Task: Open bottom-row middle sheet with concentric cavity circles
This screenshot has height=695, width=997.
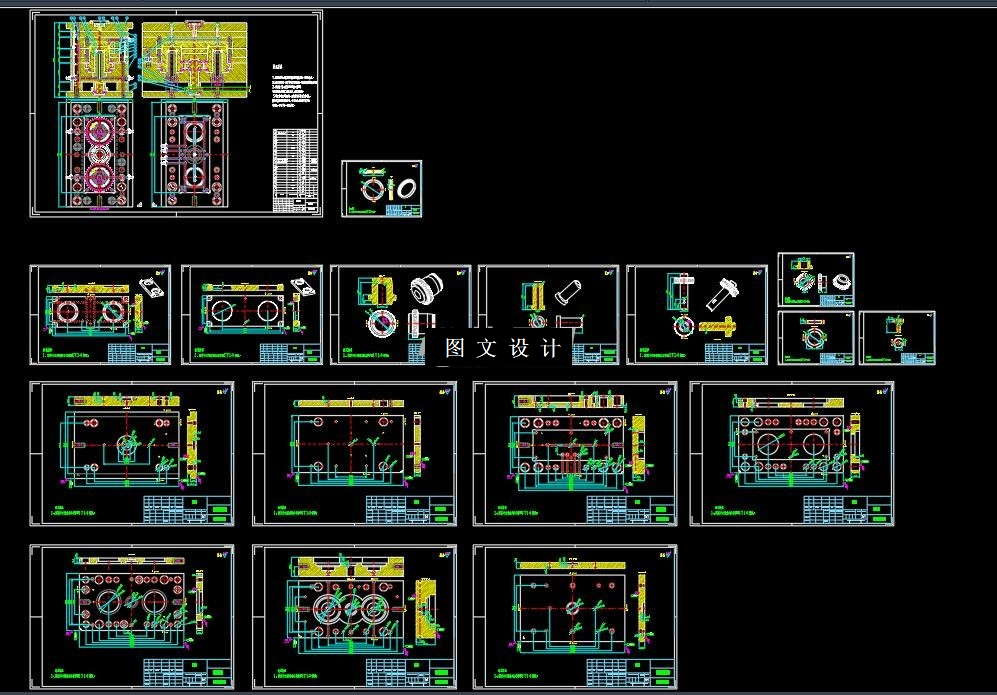Action: click(x=354, y=617)
